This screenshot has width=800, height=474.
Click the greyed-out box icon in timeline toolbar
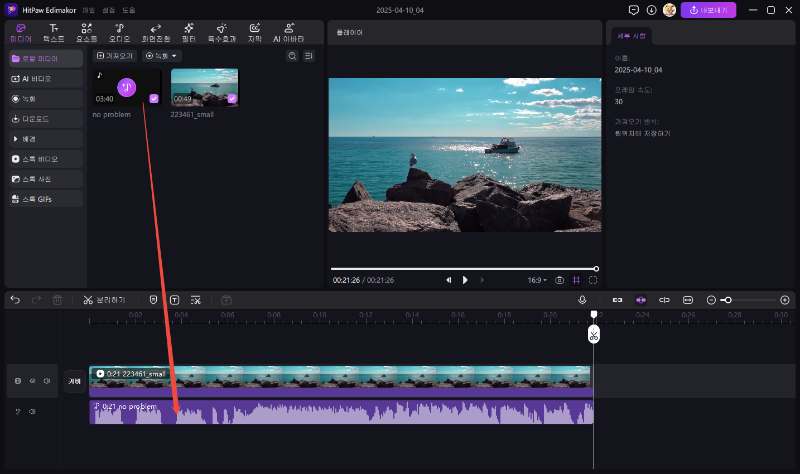click(227, 300)
